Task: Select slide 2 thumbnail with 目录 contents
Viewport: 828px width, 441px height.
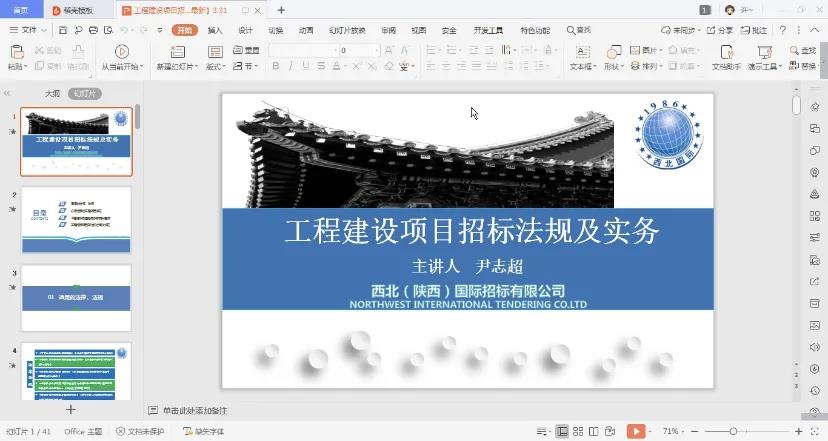Action: pos(76,220)
